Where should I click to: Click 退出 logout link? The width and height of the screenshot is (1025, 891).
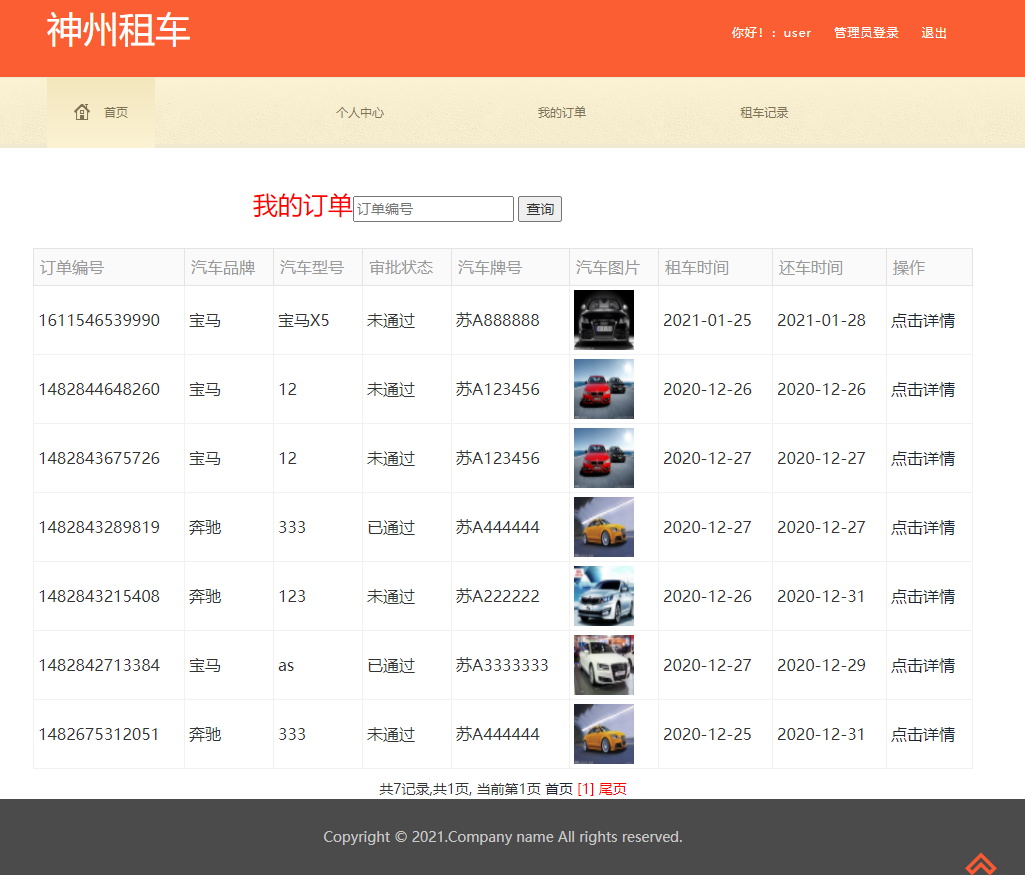click(934, 33)
